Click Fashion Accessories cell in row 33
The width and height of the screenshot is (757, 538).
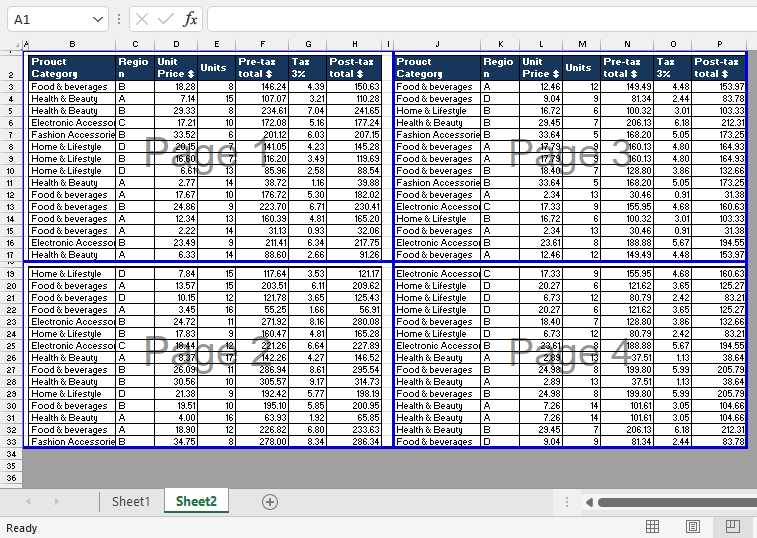pyautogui.click(x=72, y=441)
